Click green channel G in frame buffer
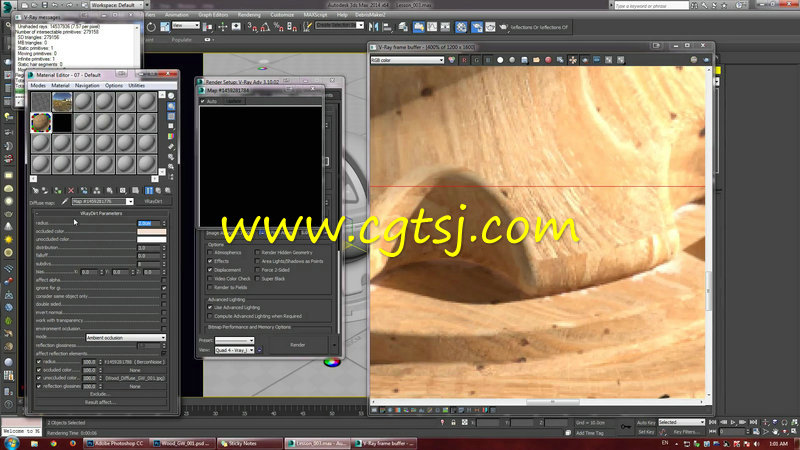This screenshot has width=800, height=450. [477, 60]
